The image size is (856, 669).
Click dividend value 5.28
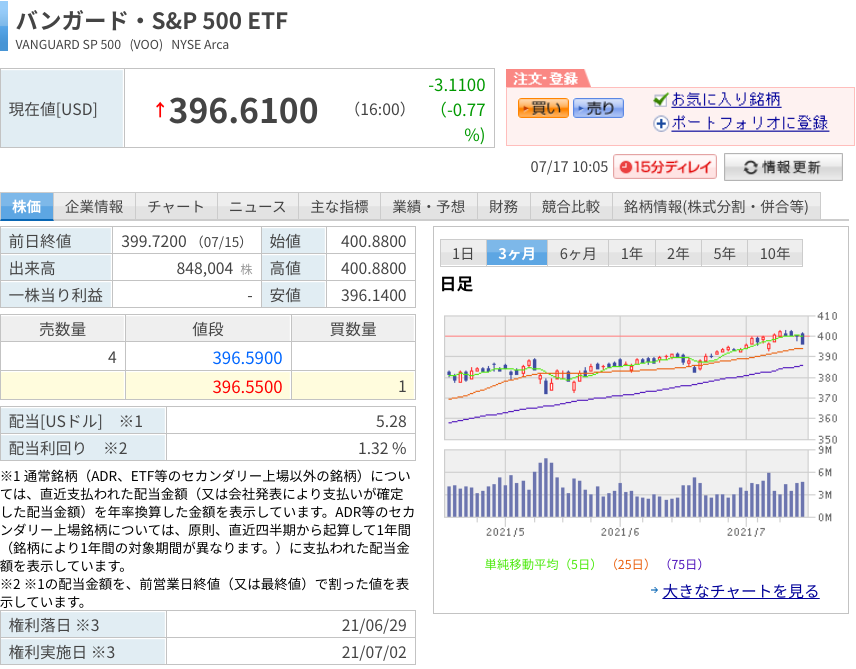click(391, 421)
